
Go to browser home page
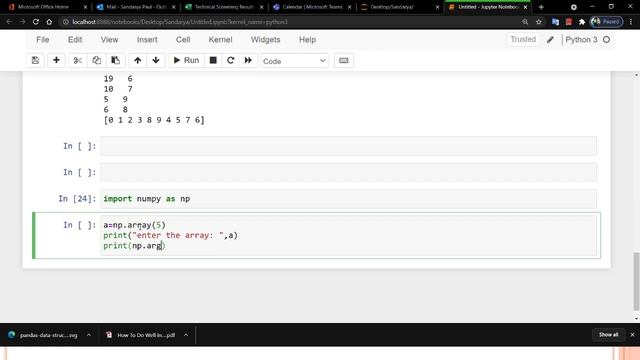49,22
